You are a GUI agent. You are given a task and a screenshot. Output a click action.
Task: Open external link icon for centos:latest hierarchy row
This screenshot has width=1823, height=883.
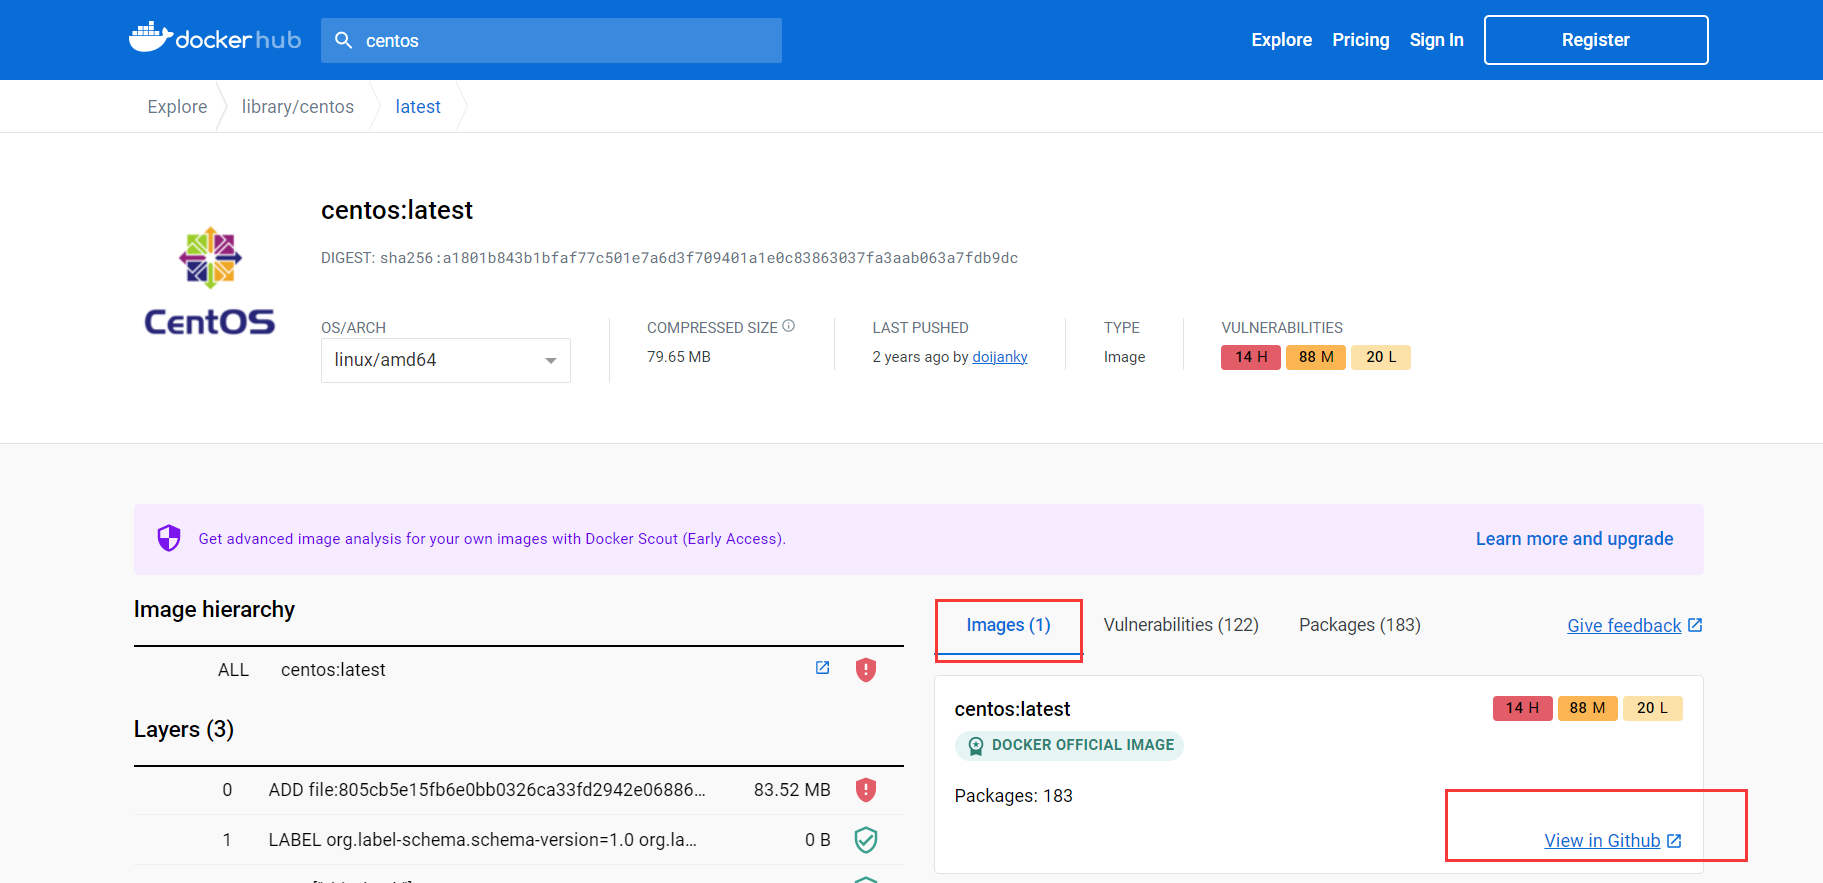(822, 668)
